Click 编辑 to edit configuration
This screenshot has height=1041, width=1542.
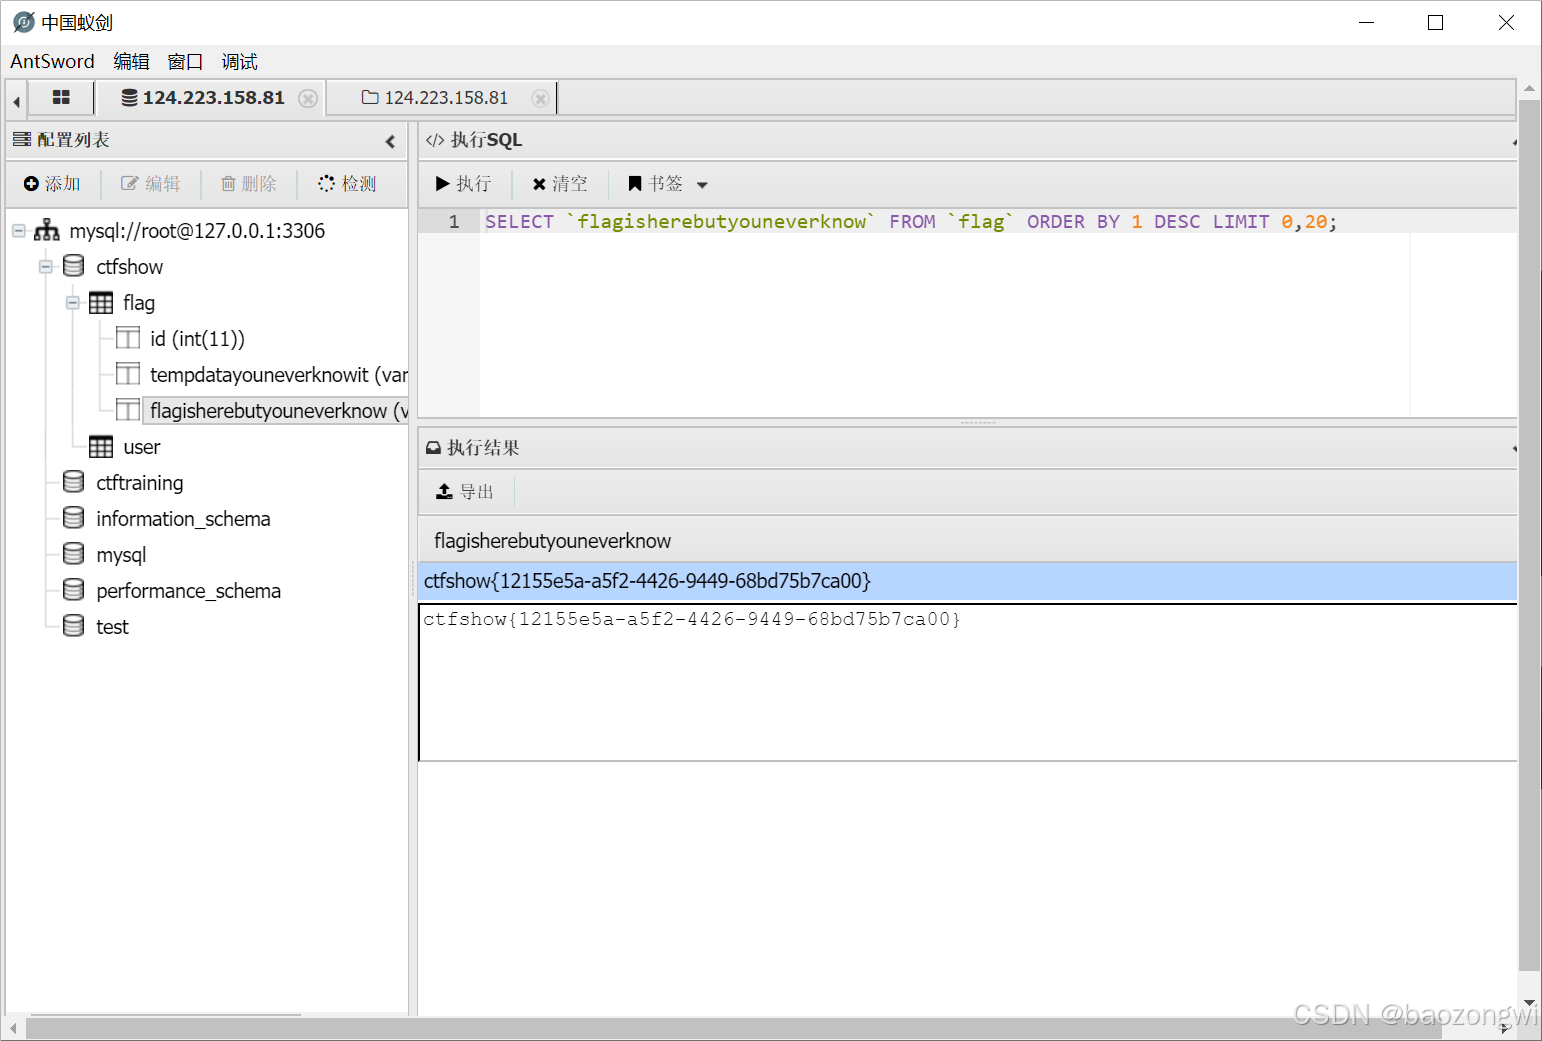pos(151,183)
